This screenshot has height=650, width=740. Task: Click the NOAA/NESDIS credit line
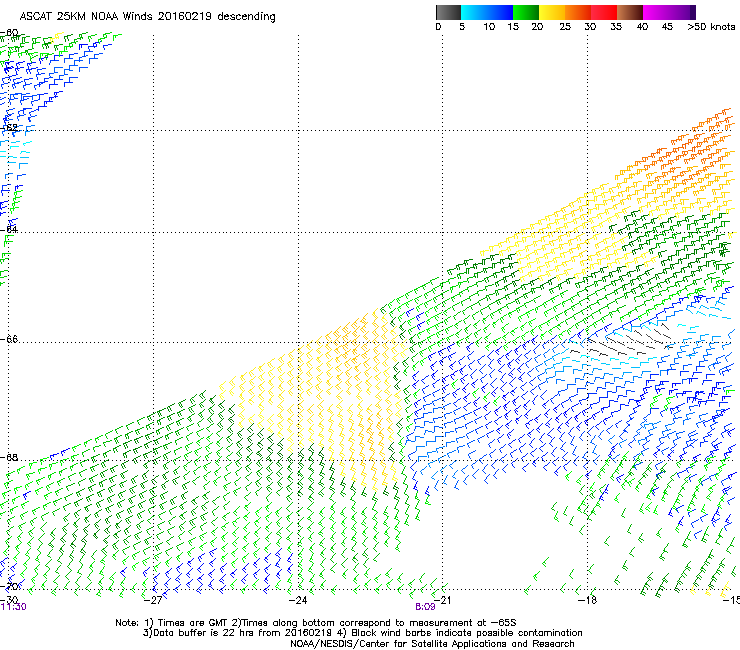(x=432, y=644)
